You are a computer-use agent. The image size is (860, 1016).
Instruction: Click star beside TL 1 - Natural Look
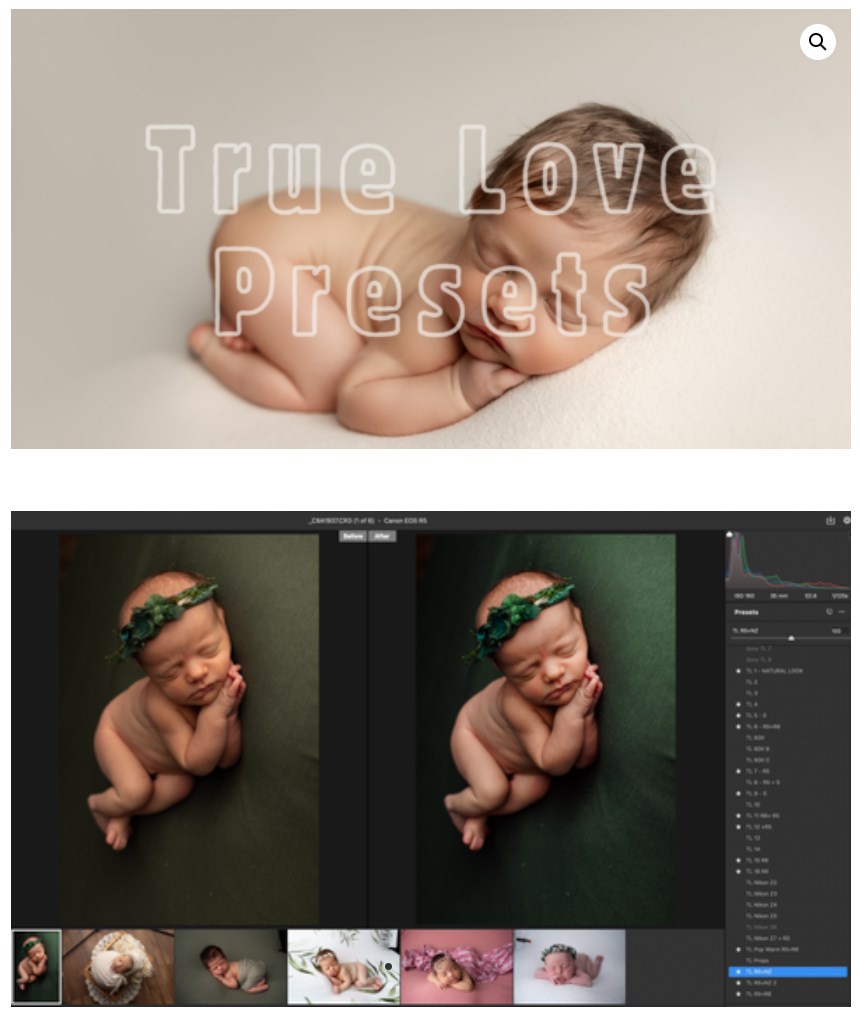coord(738,671)
